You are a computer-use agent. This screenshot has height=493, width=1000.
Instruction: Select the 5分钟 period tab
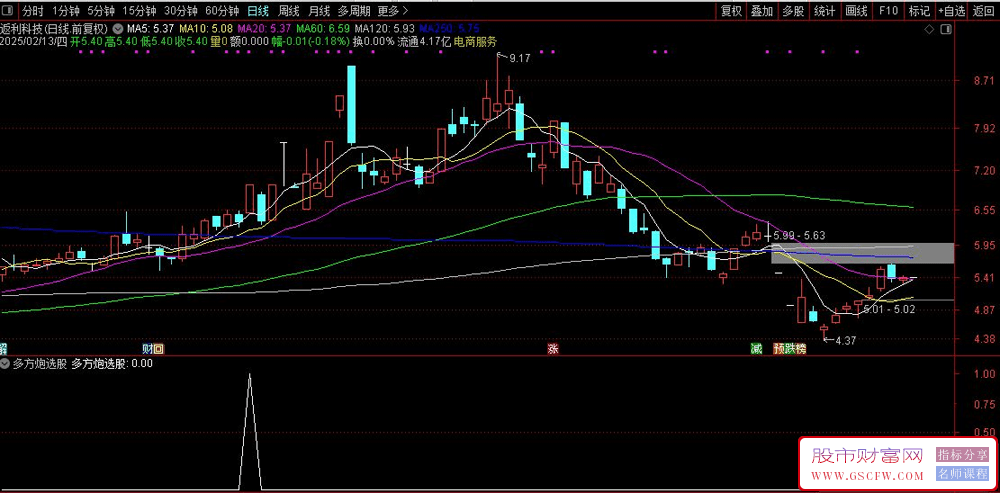(x=101, y=11)
